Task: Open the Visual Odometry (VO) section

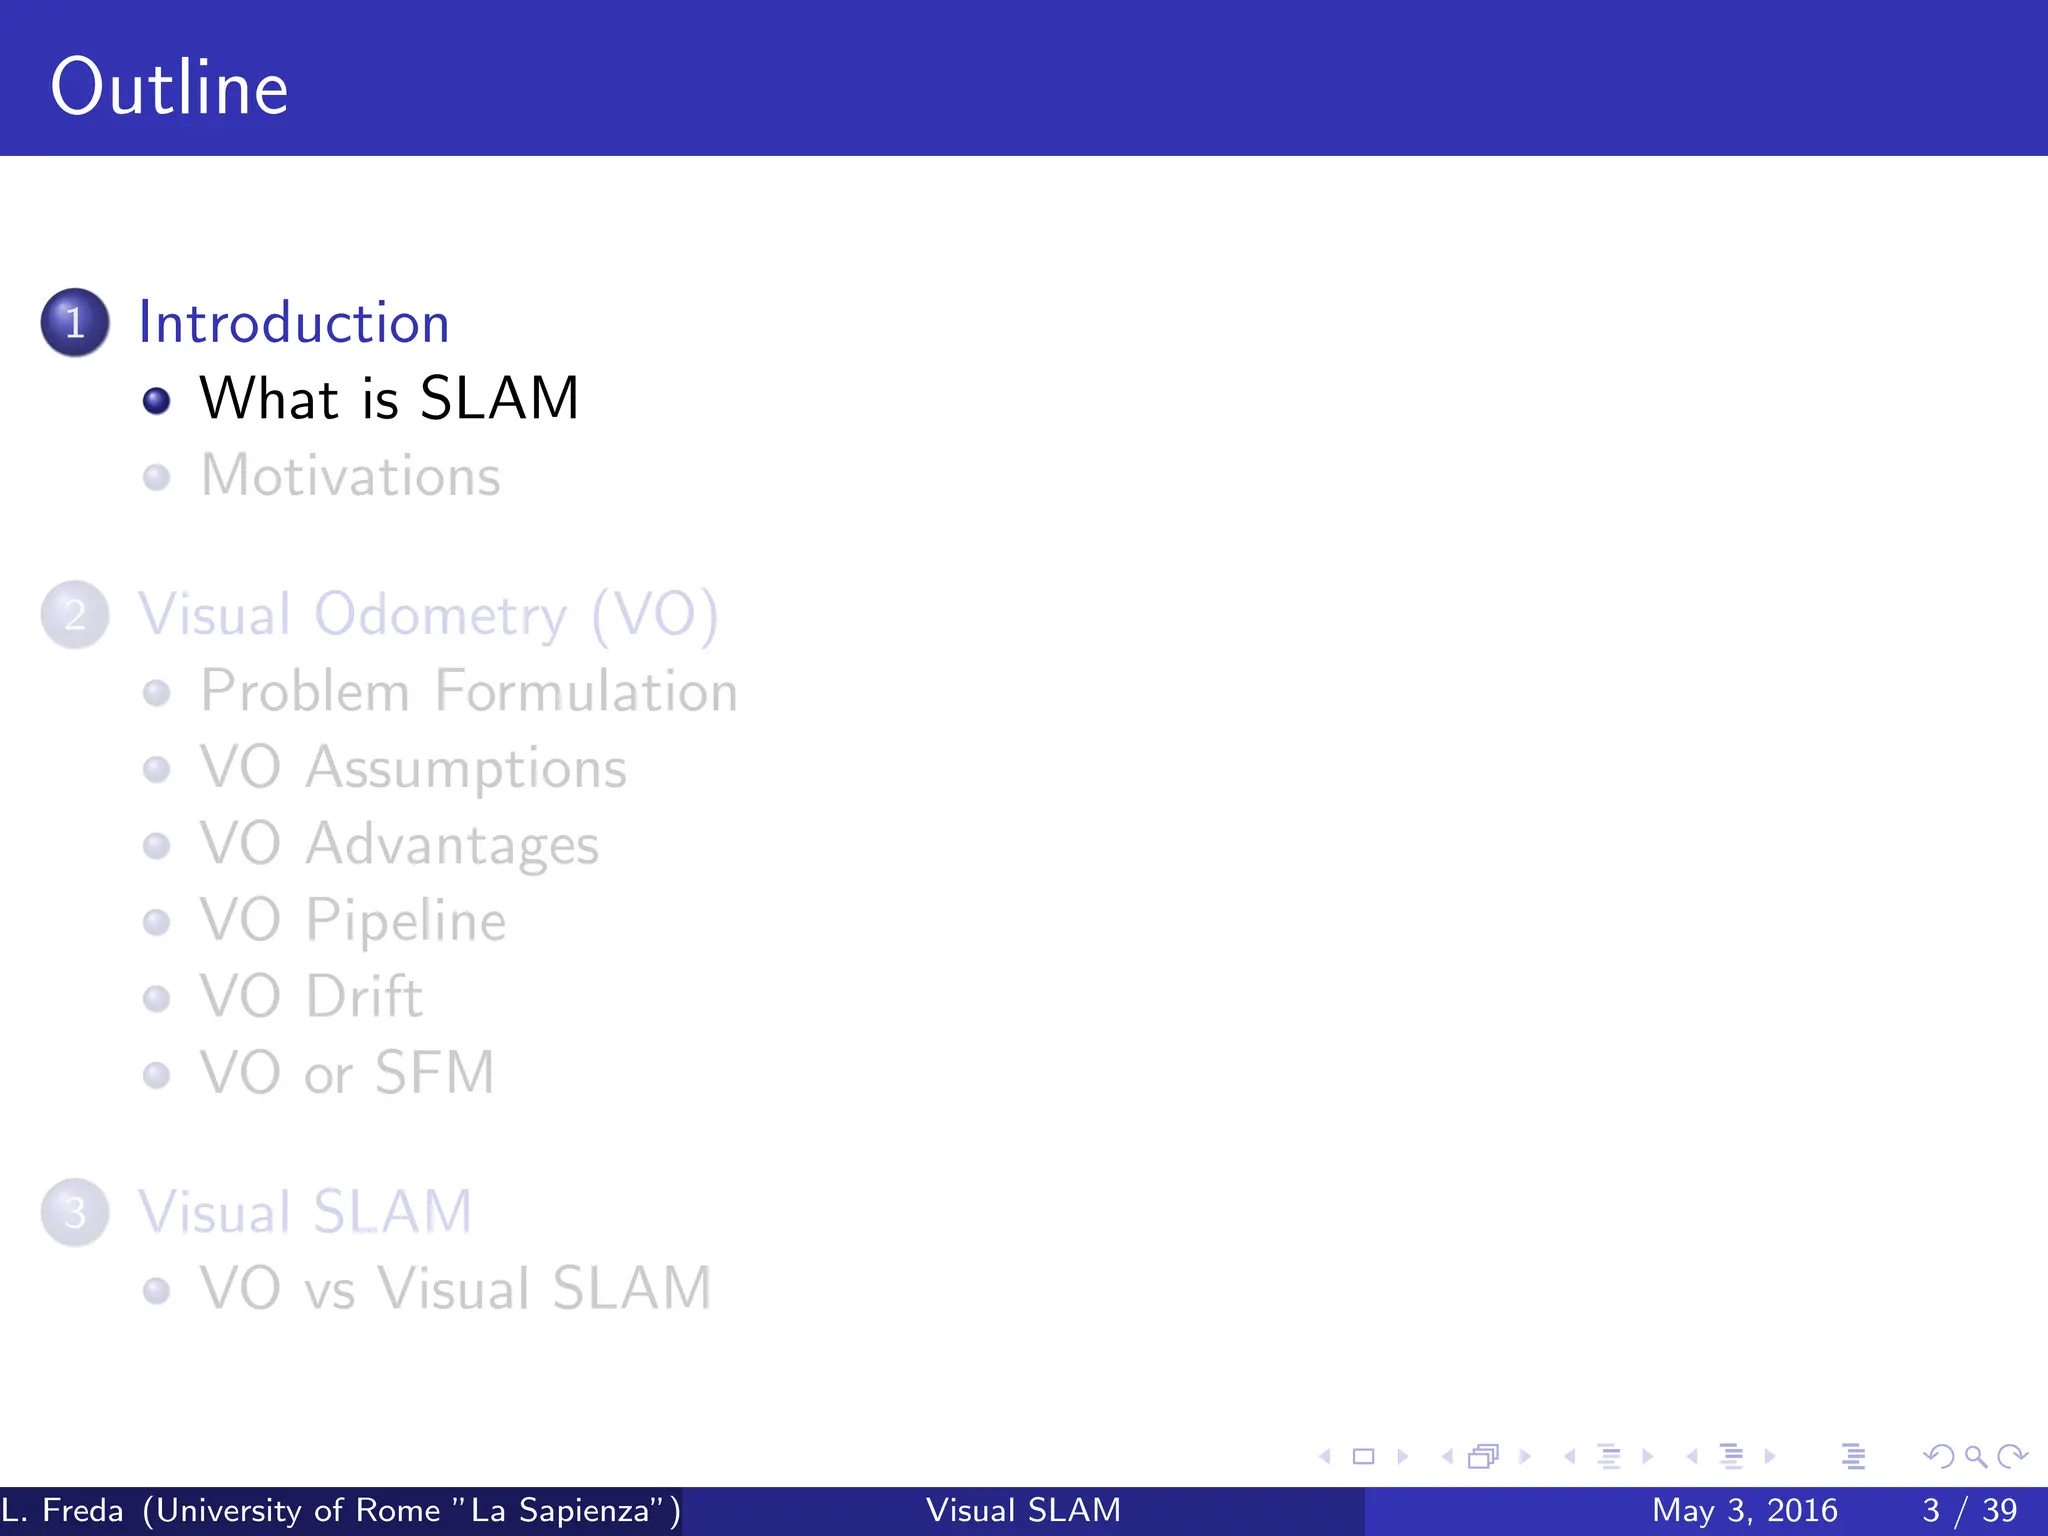Action: pos(429,615)
